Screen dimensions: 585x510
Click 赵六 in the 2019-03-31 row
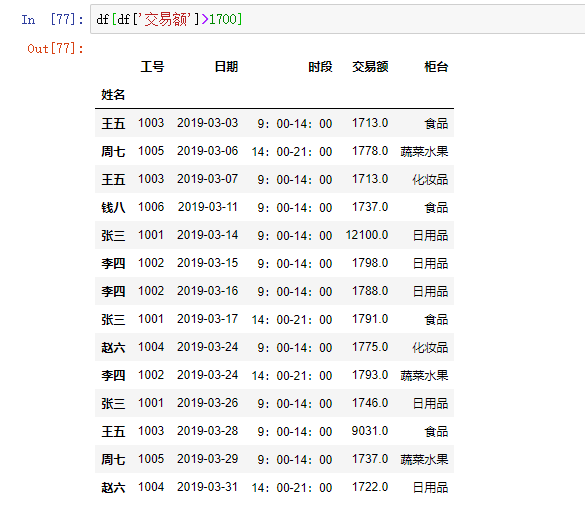pyautogui.click(x=113, y=487)
